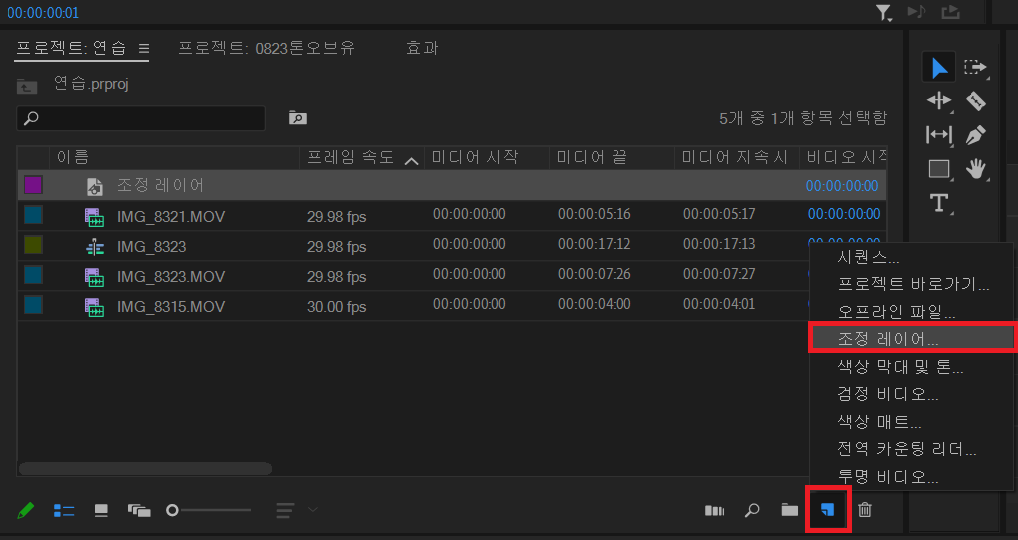Click media duration 00:00:17:13
This screenshot has width=1018, height=540.
pos(719,244)
